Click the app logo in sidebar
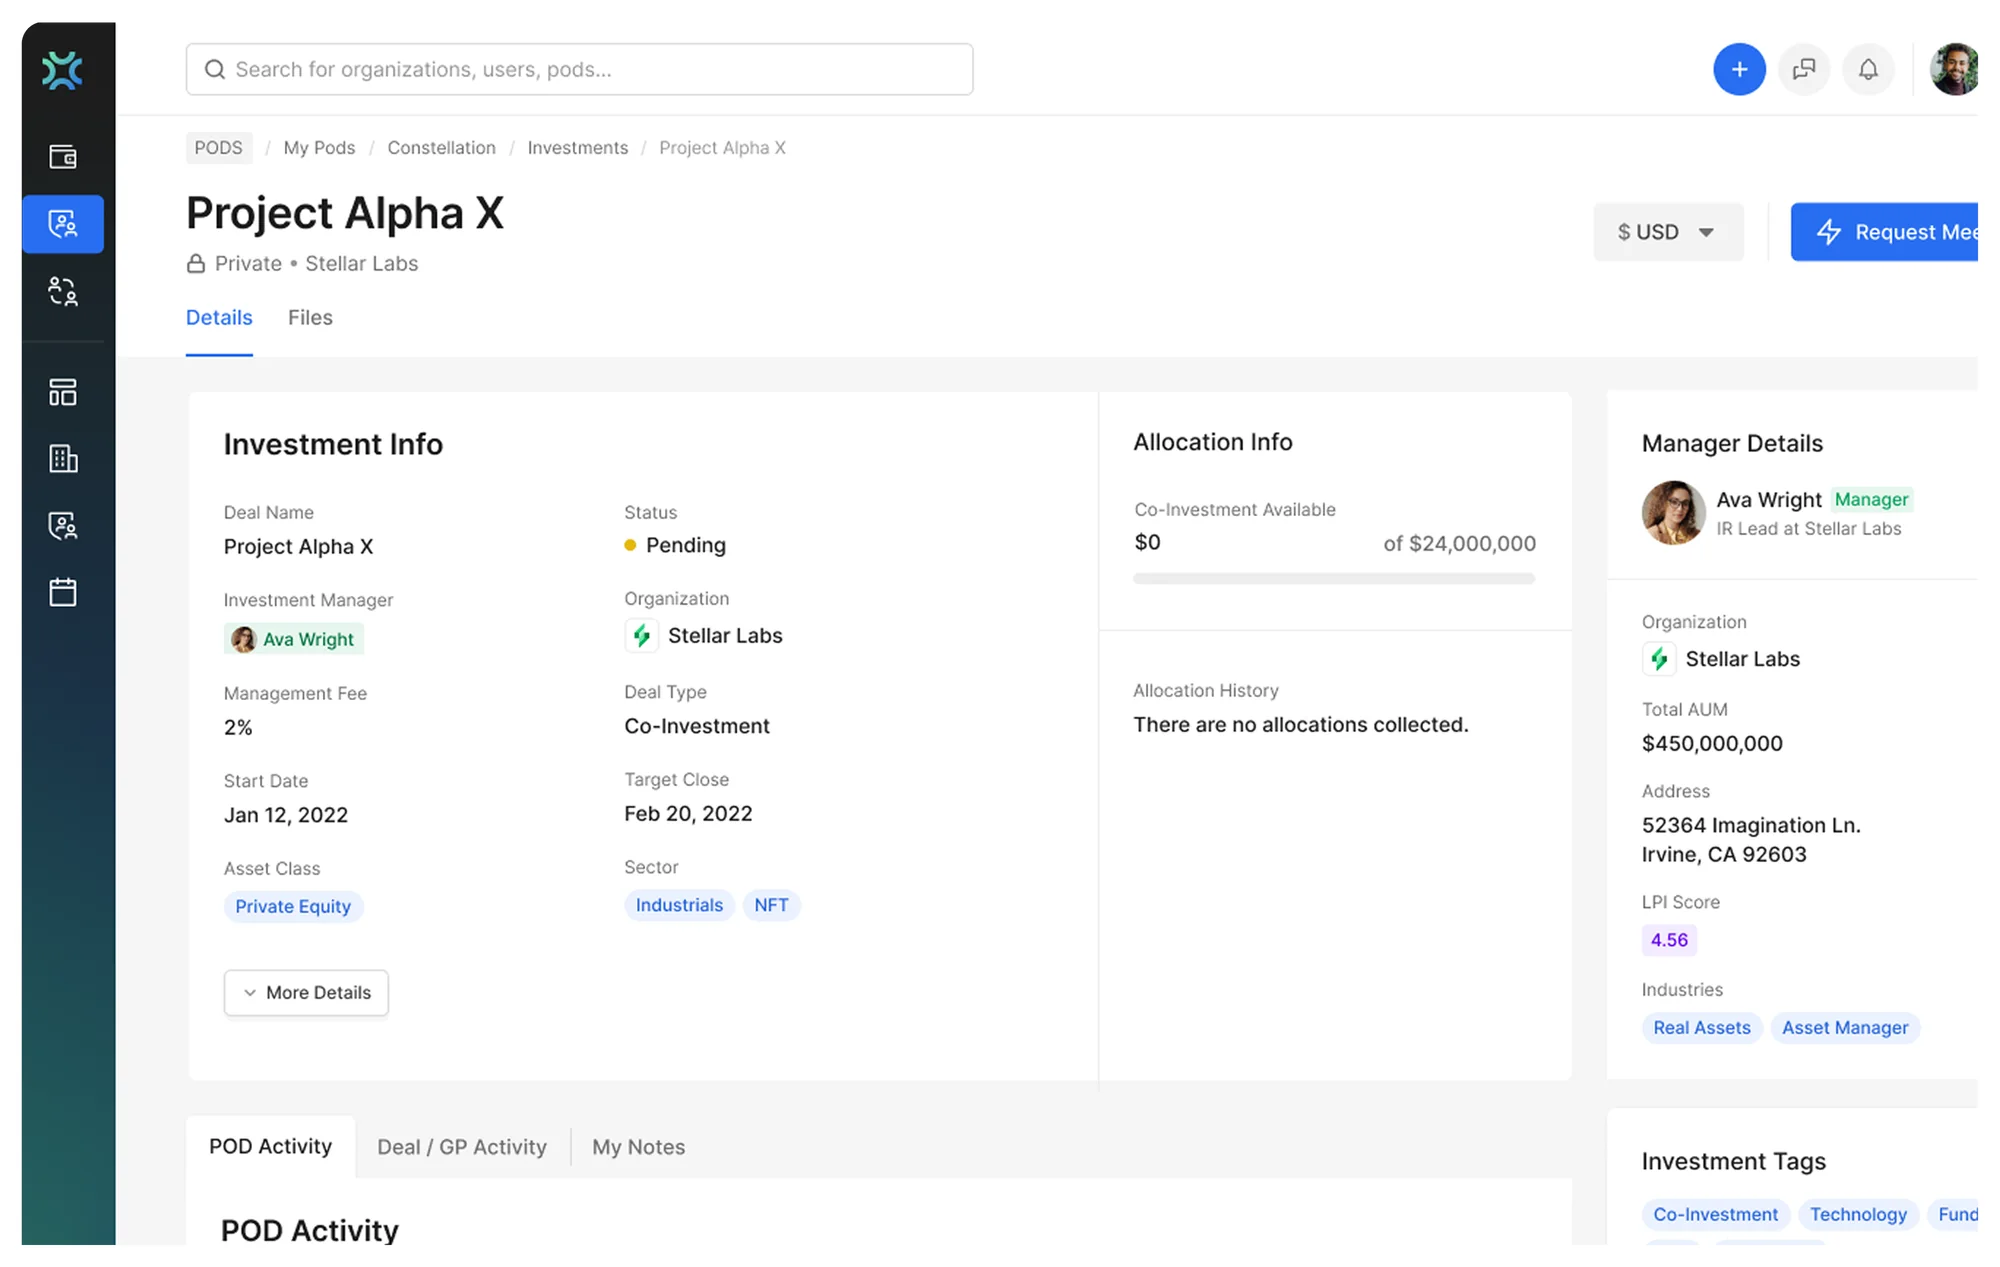This screenshot has height=1267, width=2000. pos(62,70)
